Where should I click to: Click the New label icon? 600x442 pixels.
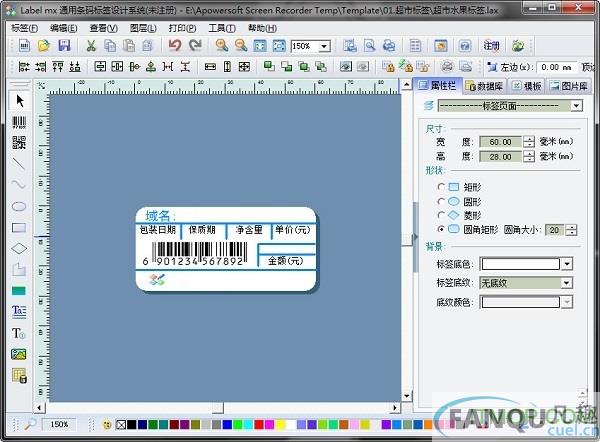(24, 46)
